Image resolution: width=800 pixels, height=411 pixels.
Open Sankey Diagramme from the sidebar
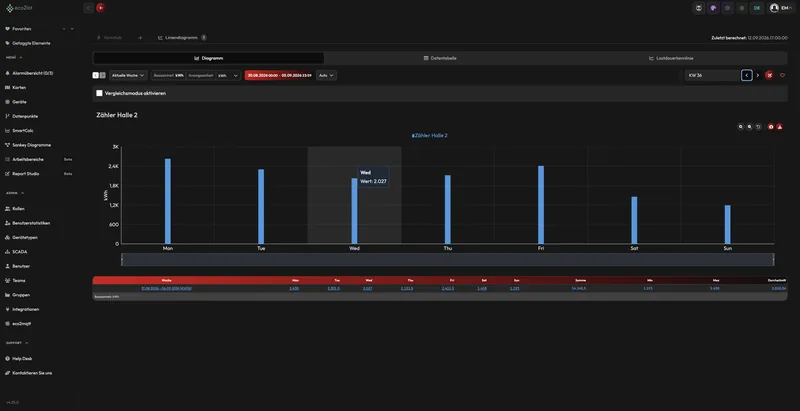point(31,145)
